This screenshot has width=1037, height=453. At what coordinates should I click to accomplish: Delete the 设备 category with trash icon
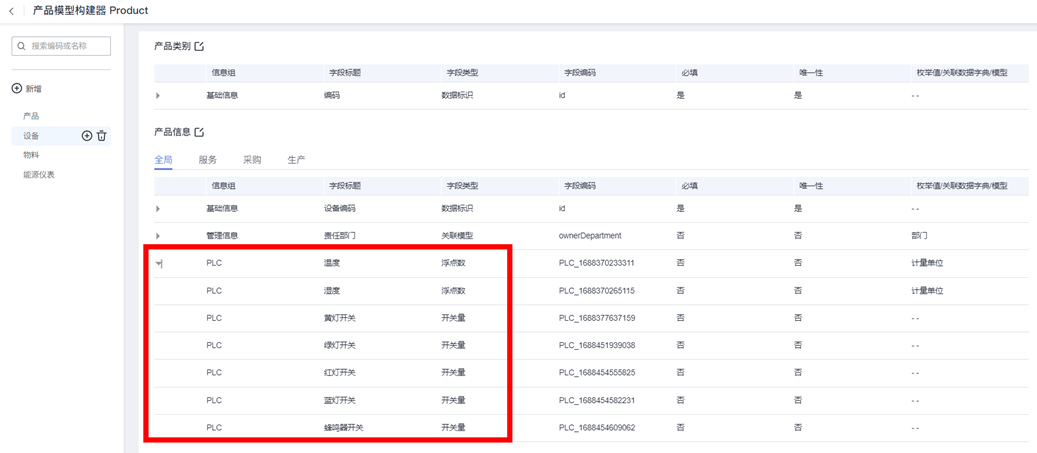101,136
